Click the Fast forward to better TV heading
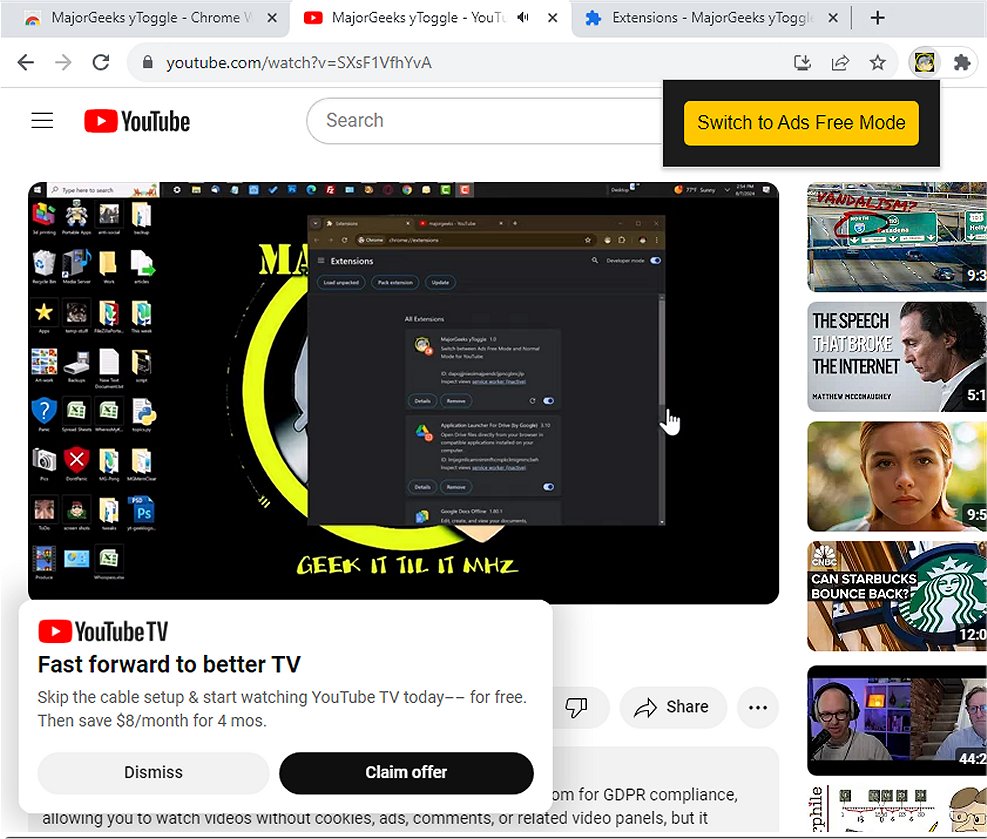987x839 pixels. (x=169, y=664)
